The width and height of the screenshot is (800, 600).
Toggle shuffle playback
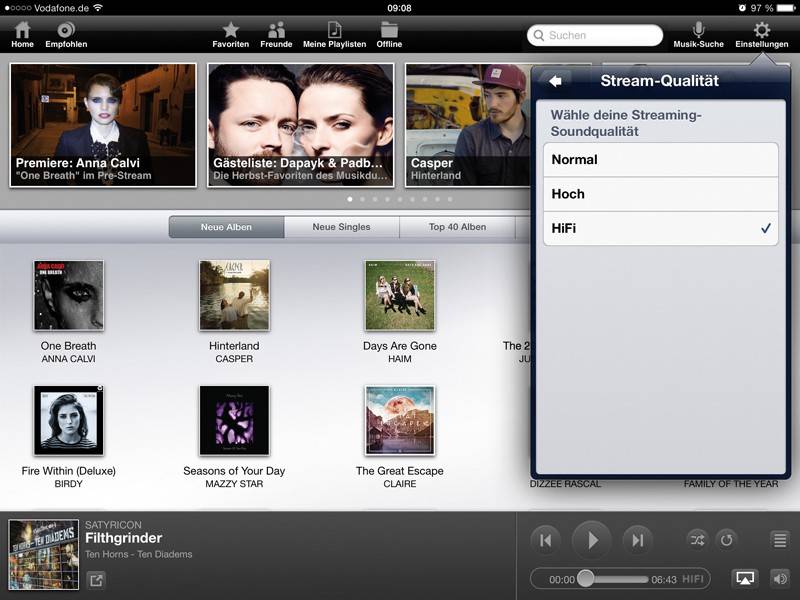[697, 540]
